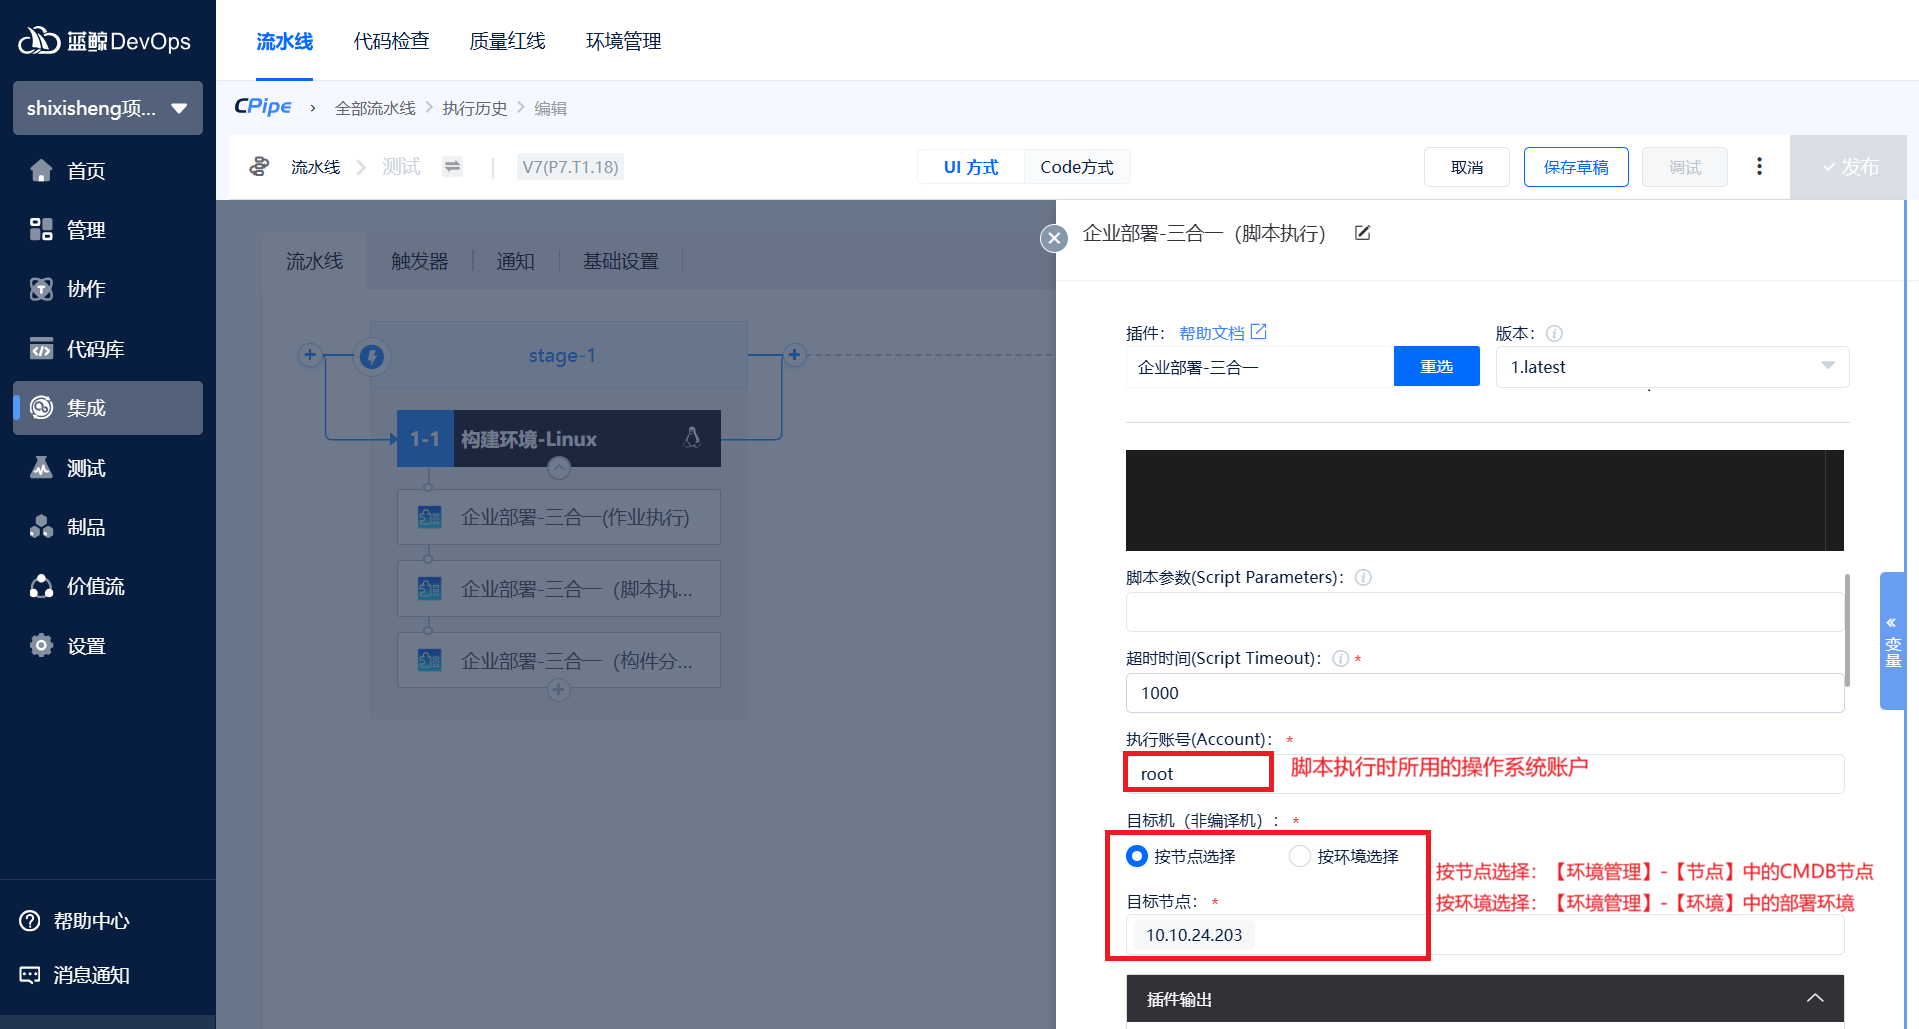Open 消息通知 message notifications
This screenshot has width=1919, height=1029.
pyautogui.click(x=90, y=975)
